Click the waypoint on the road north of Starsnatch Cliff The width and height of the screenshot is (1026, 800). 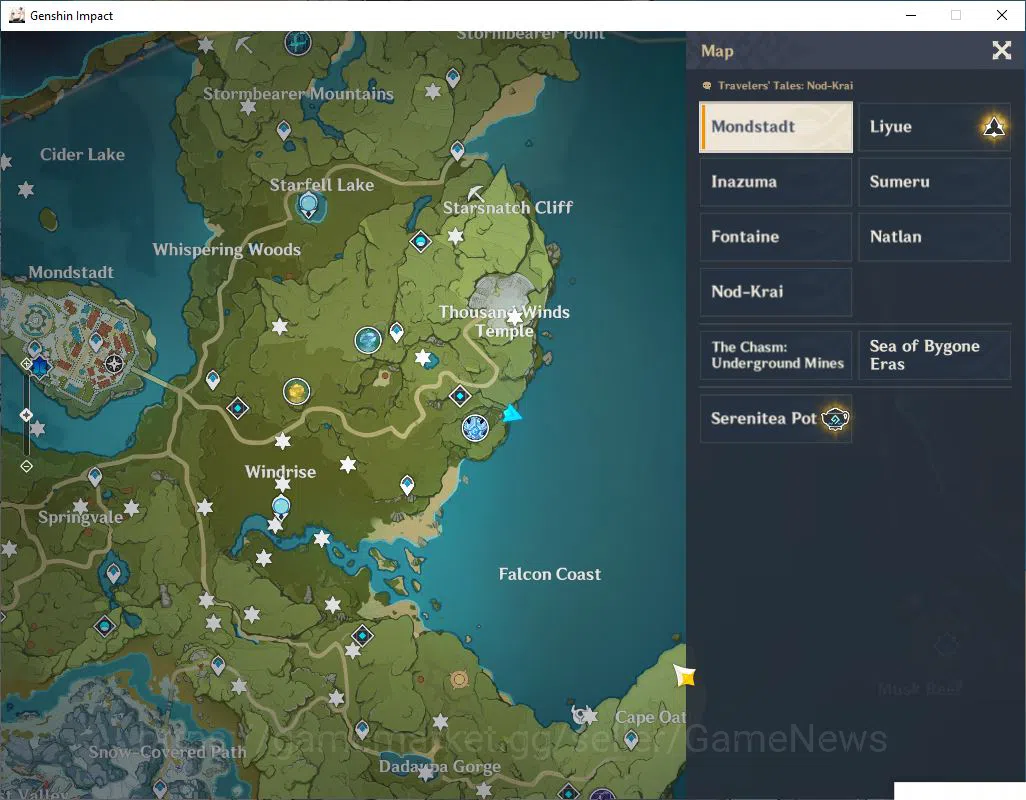(457, 151)
